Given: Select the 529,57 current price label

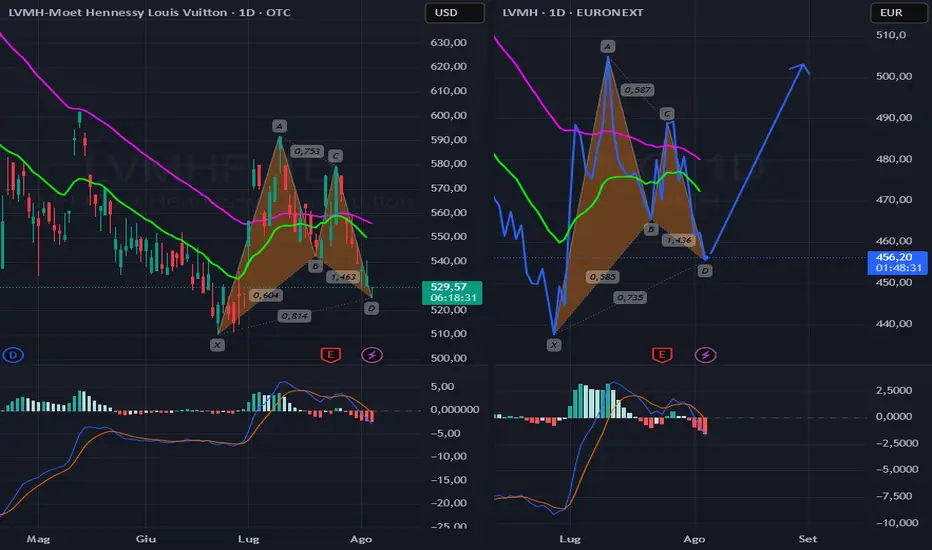Looking at the screenshot, I should coord(452,292).
